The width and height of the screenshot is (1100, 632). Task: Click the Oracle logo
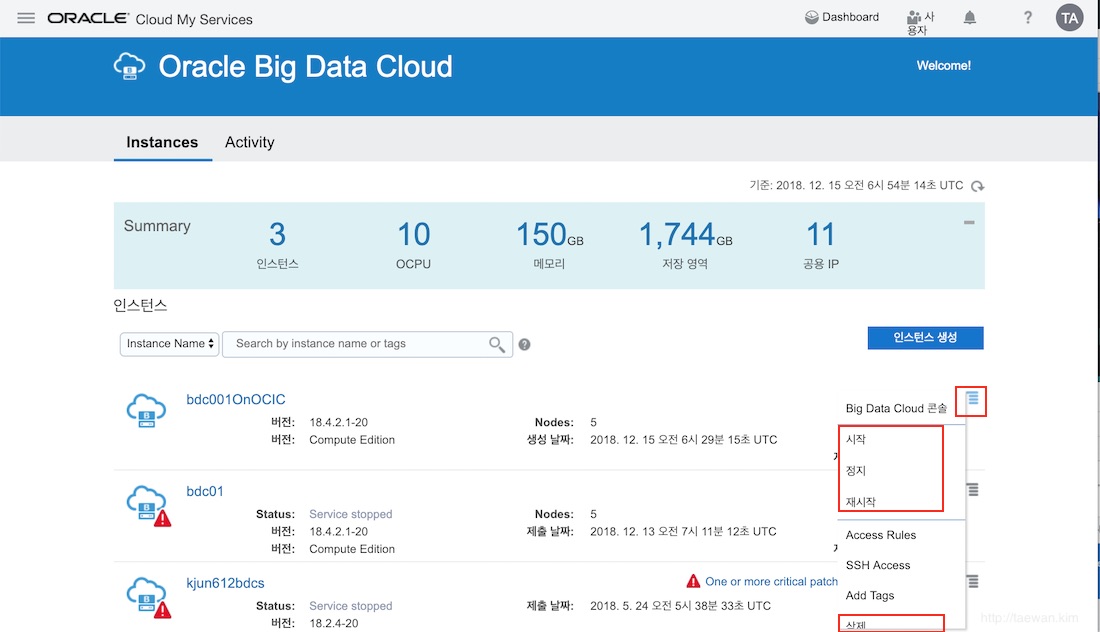pos(88,18)
